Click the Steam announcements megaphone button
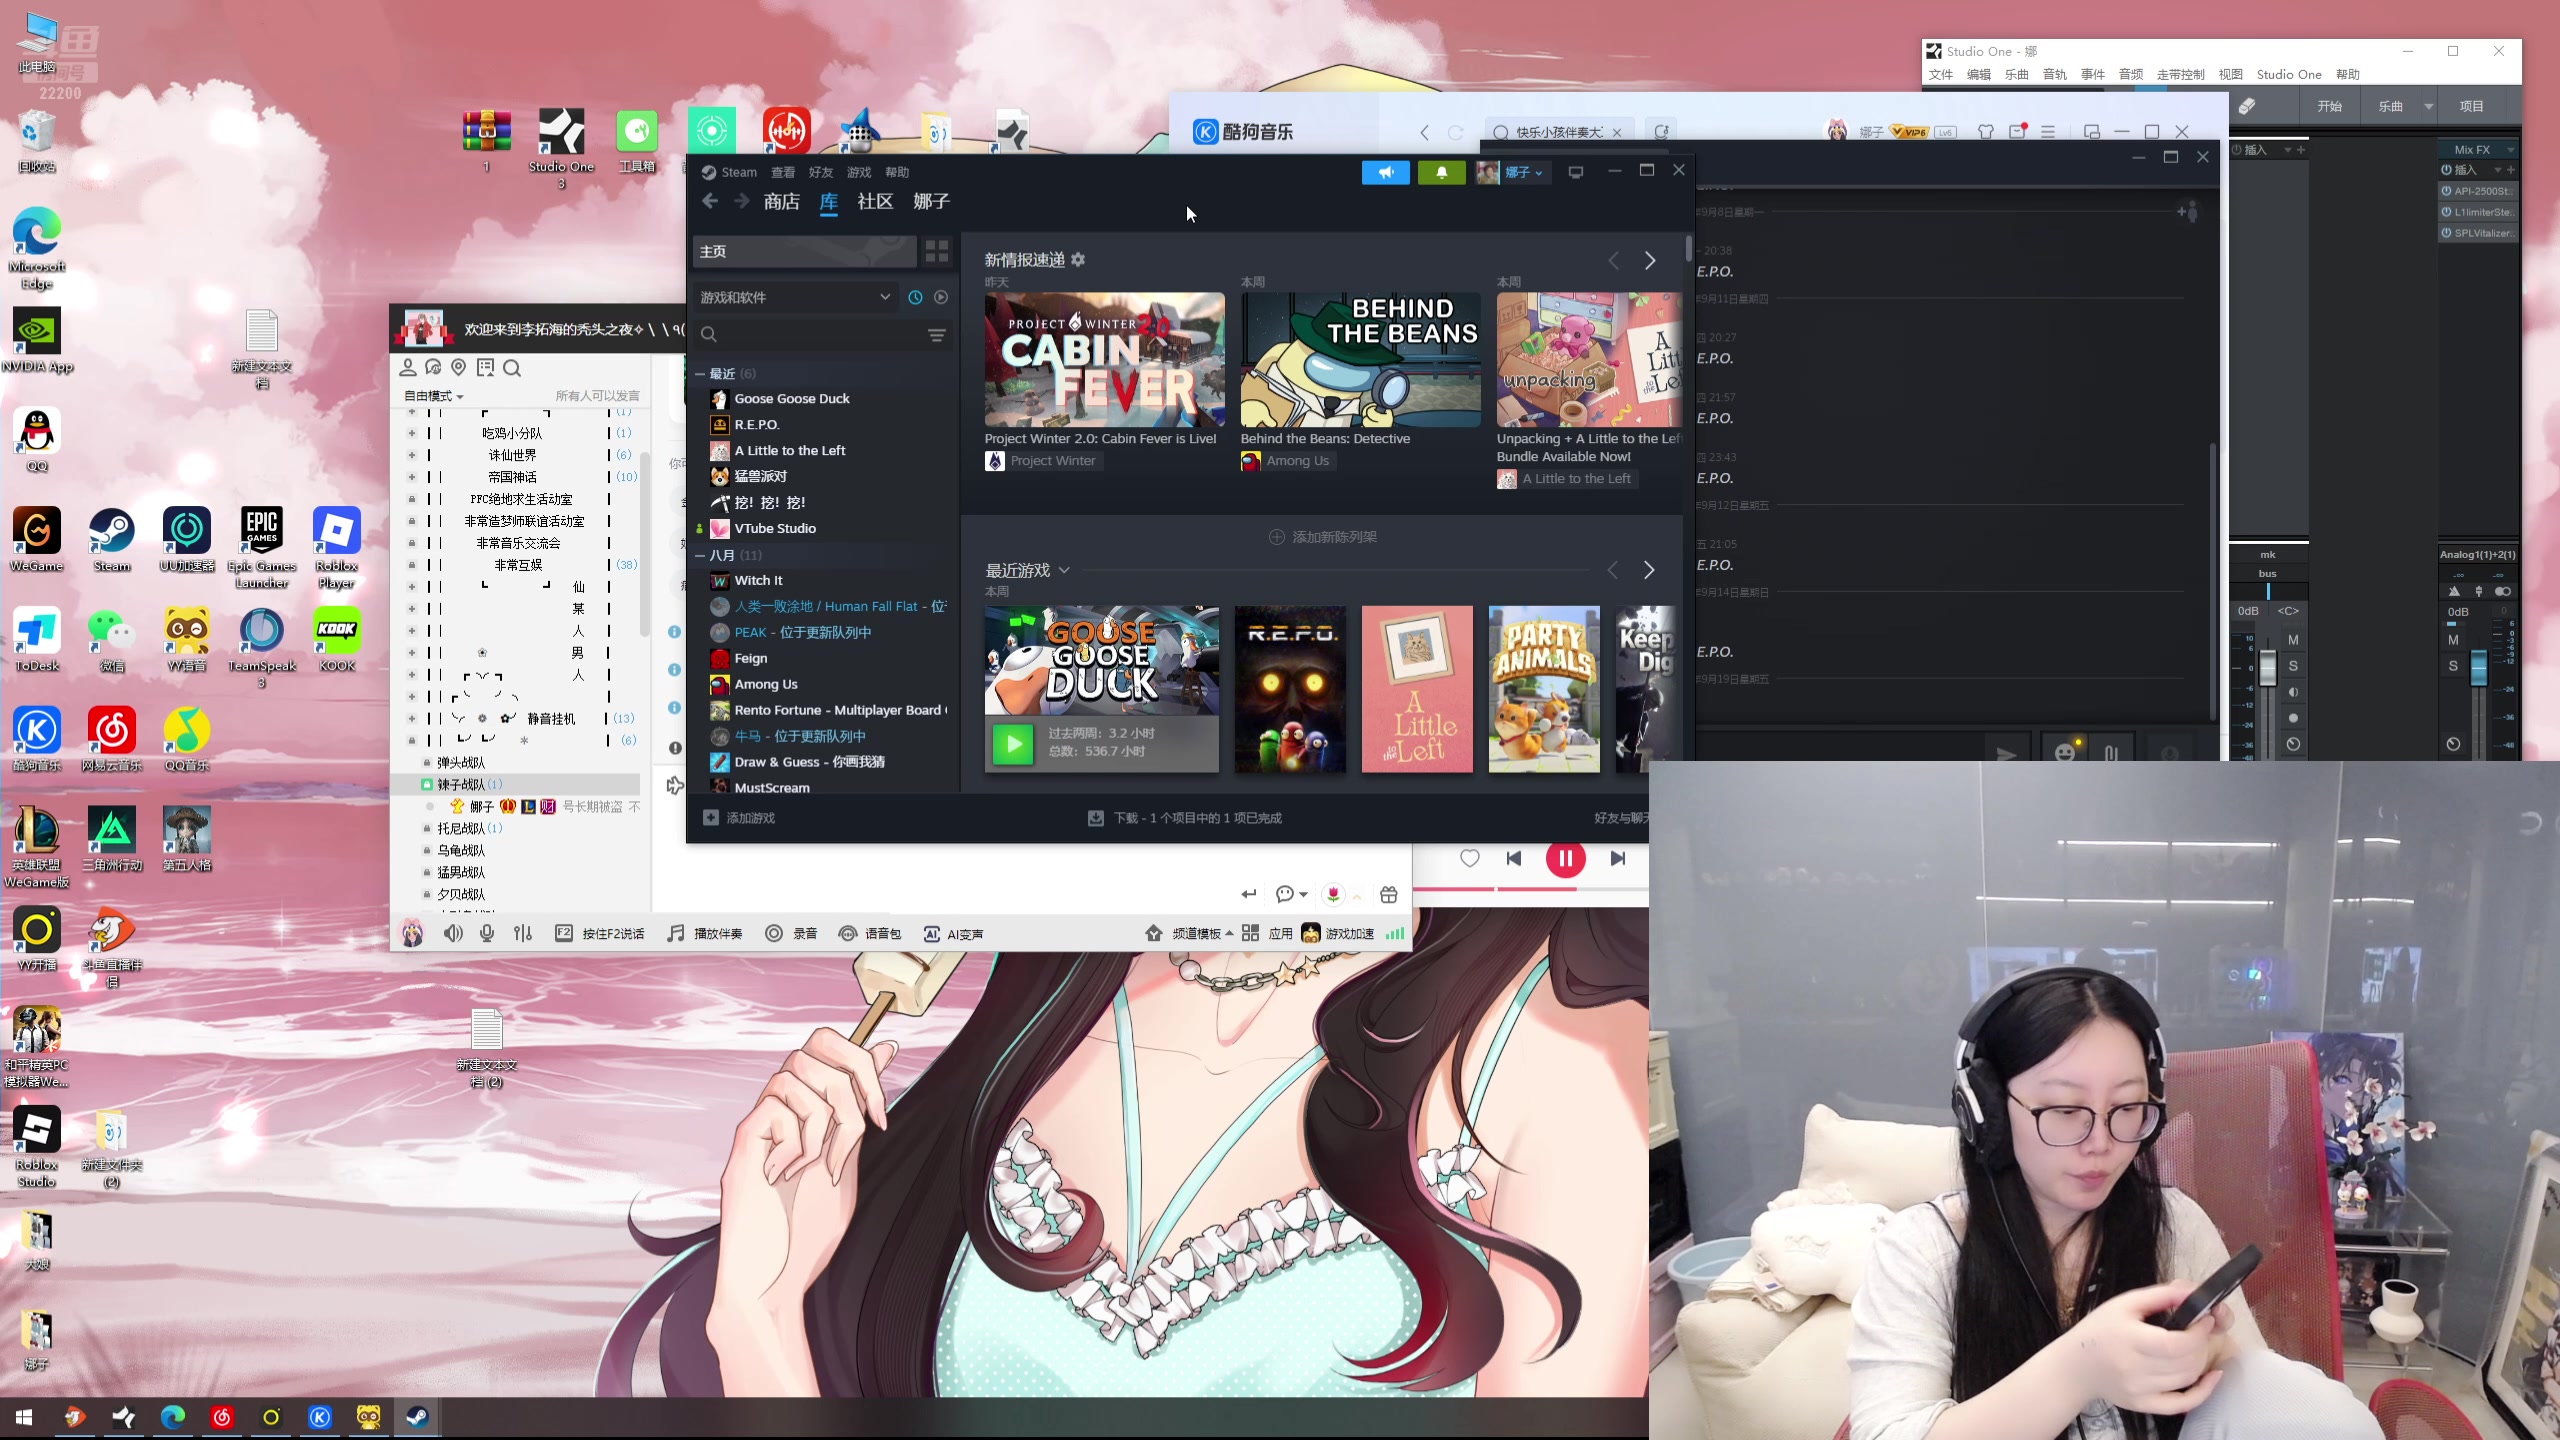Viewport: 2560px width, 1440px height. coord(1385,172)
